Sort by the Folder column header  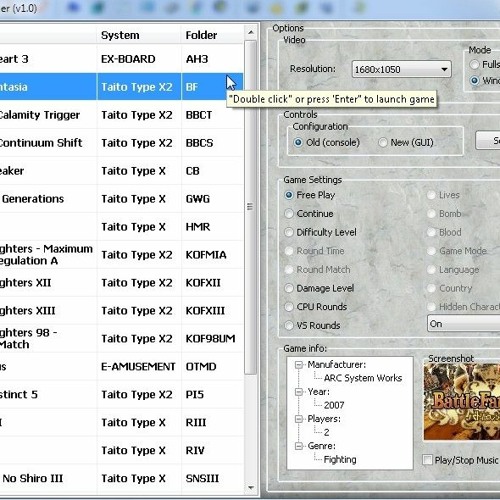click(212, 35)
